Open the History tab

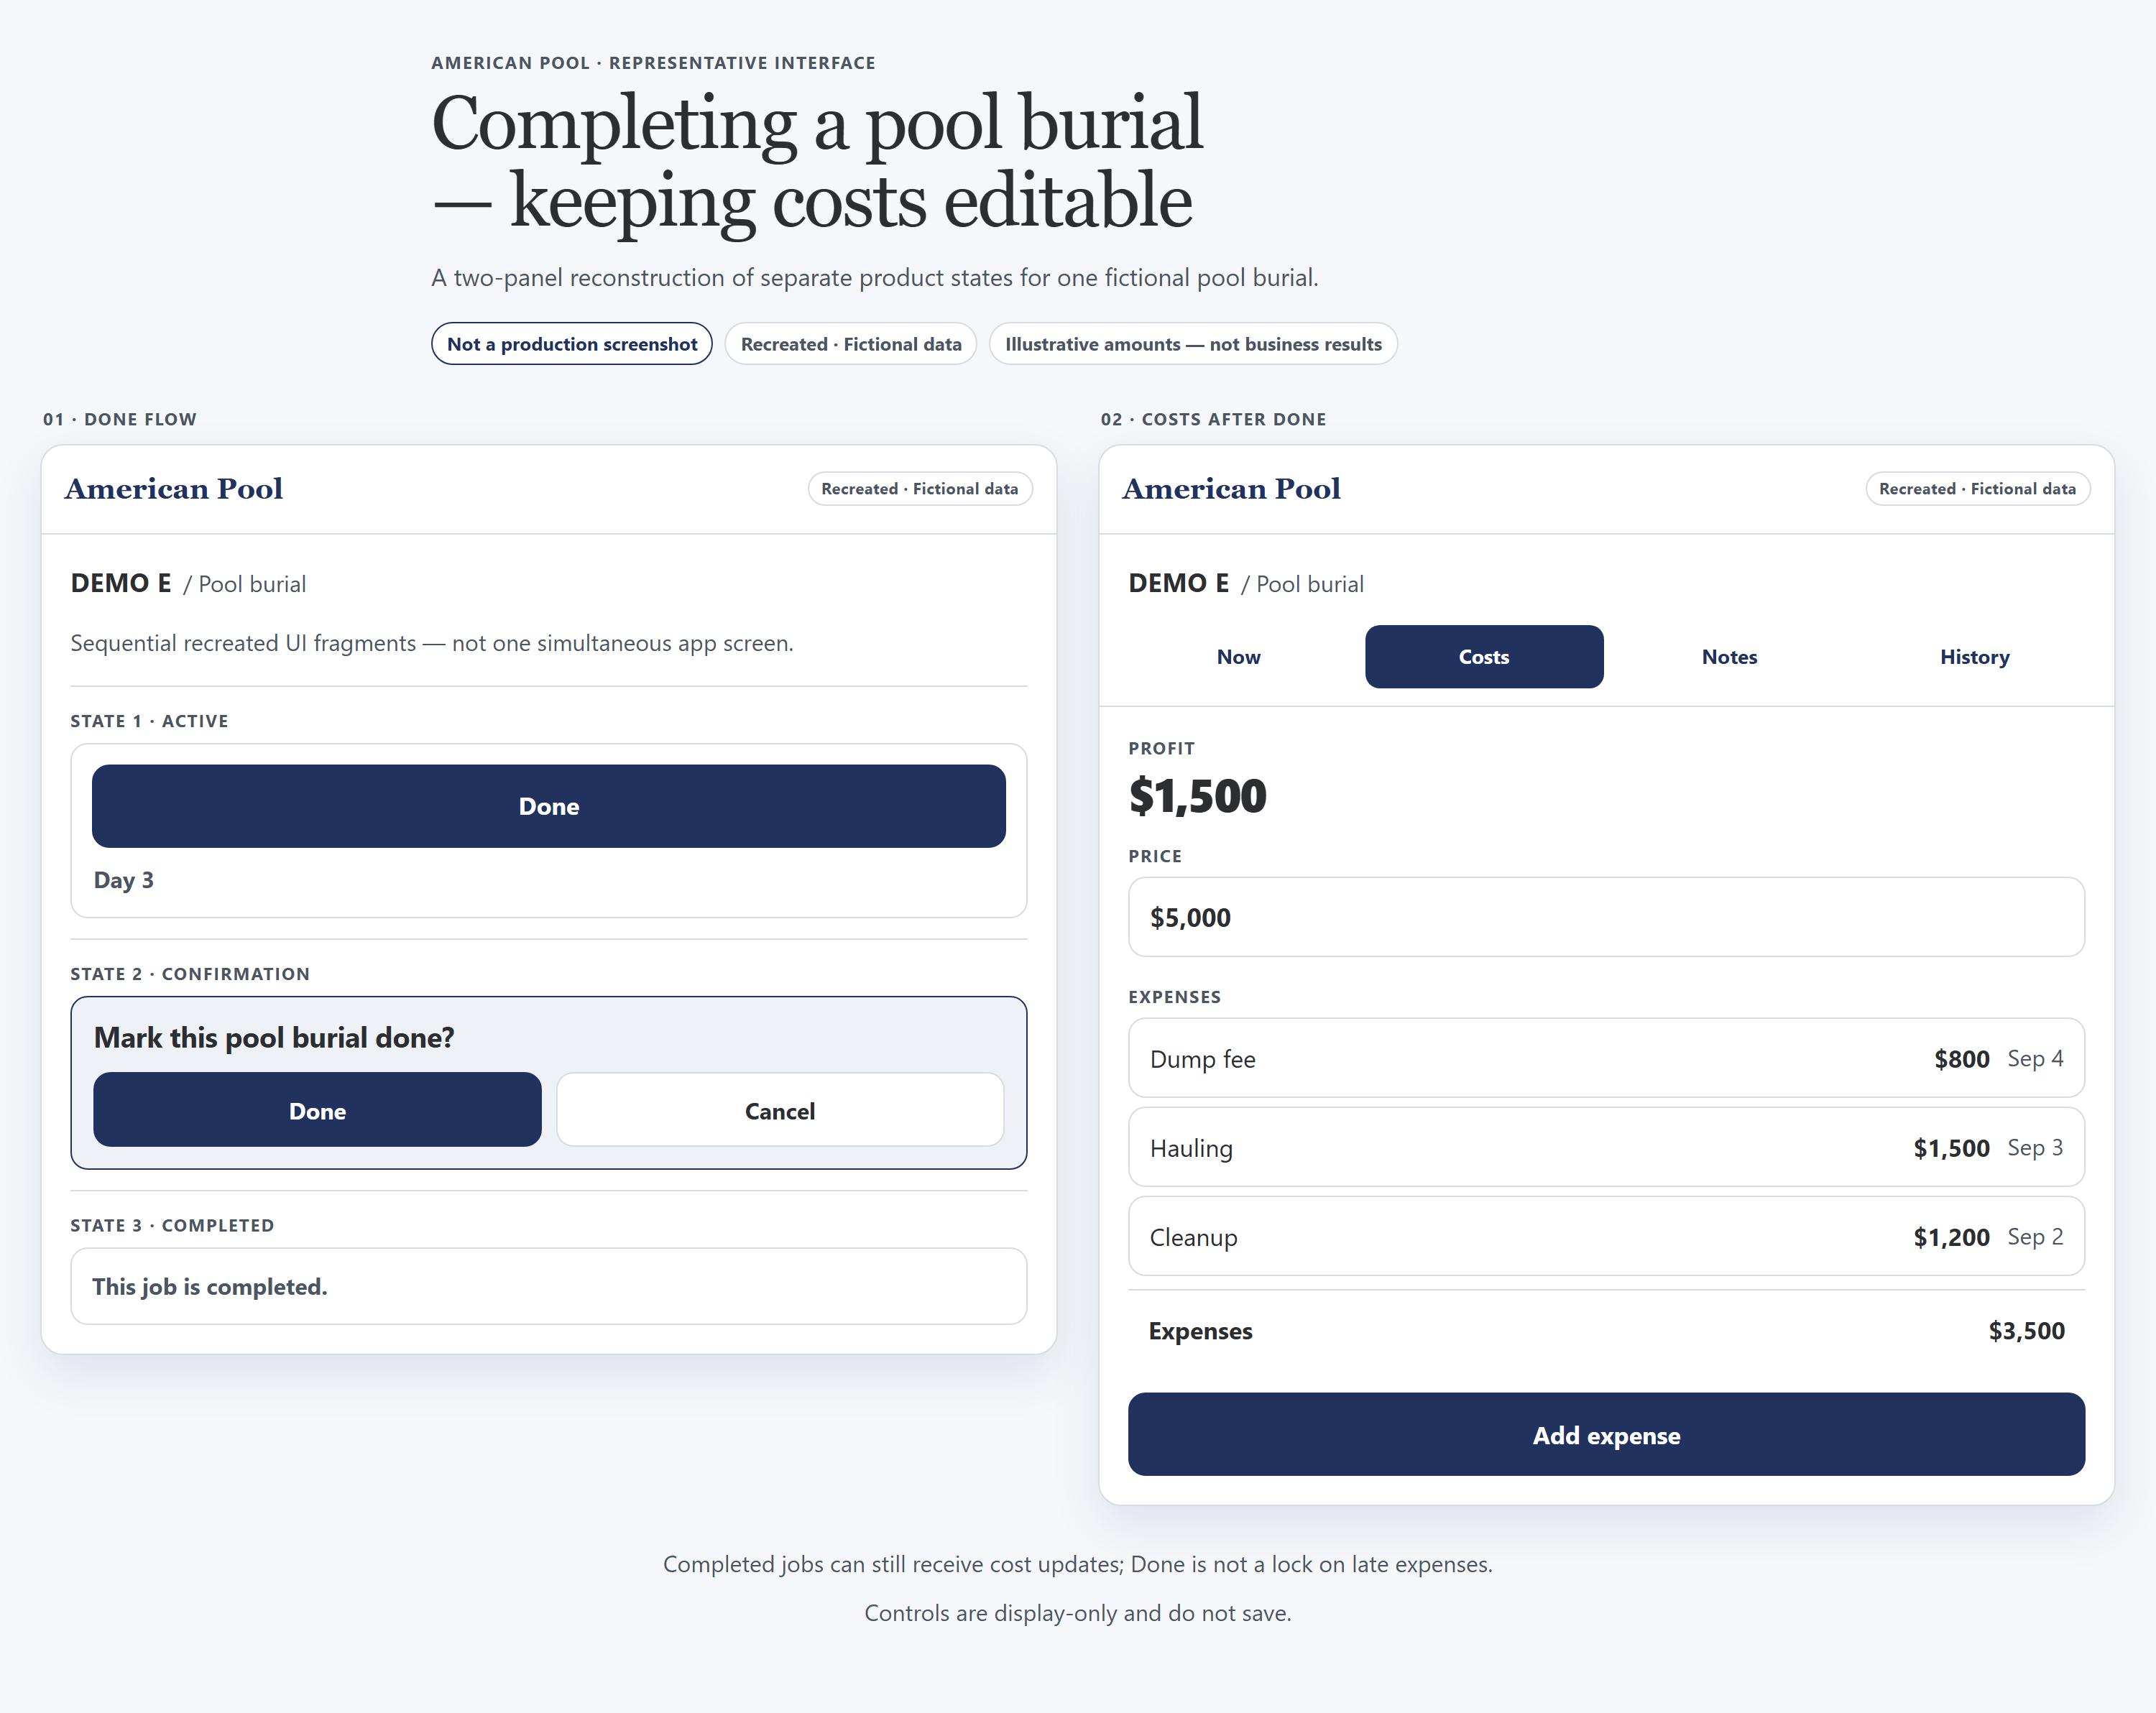1974,657
